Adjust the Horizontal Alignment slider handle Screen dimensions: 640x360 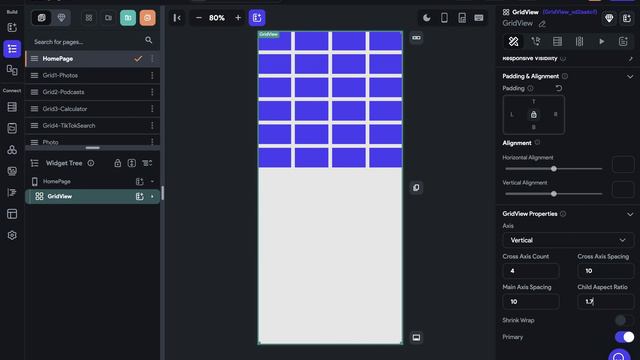point(553,169)
